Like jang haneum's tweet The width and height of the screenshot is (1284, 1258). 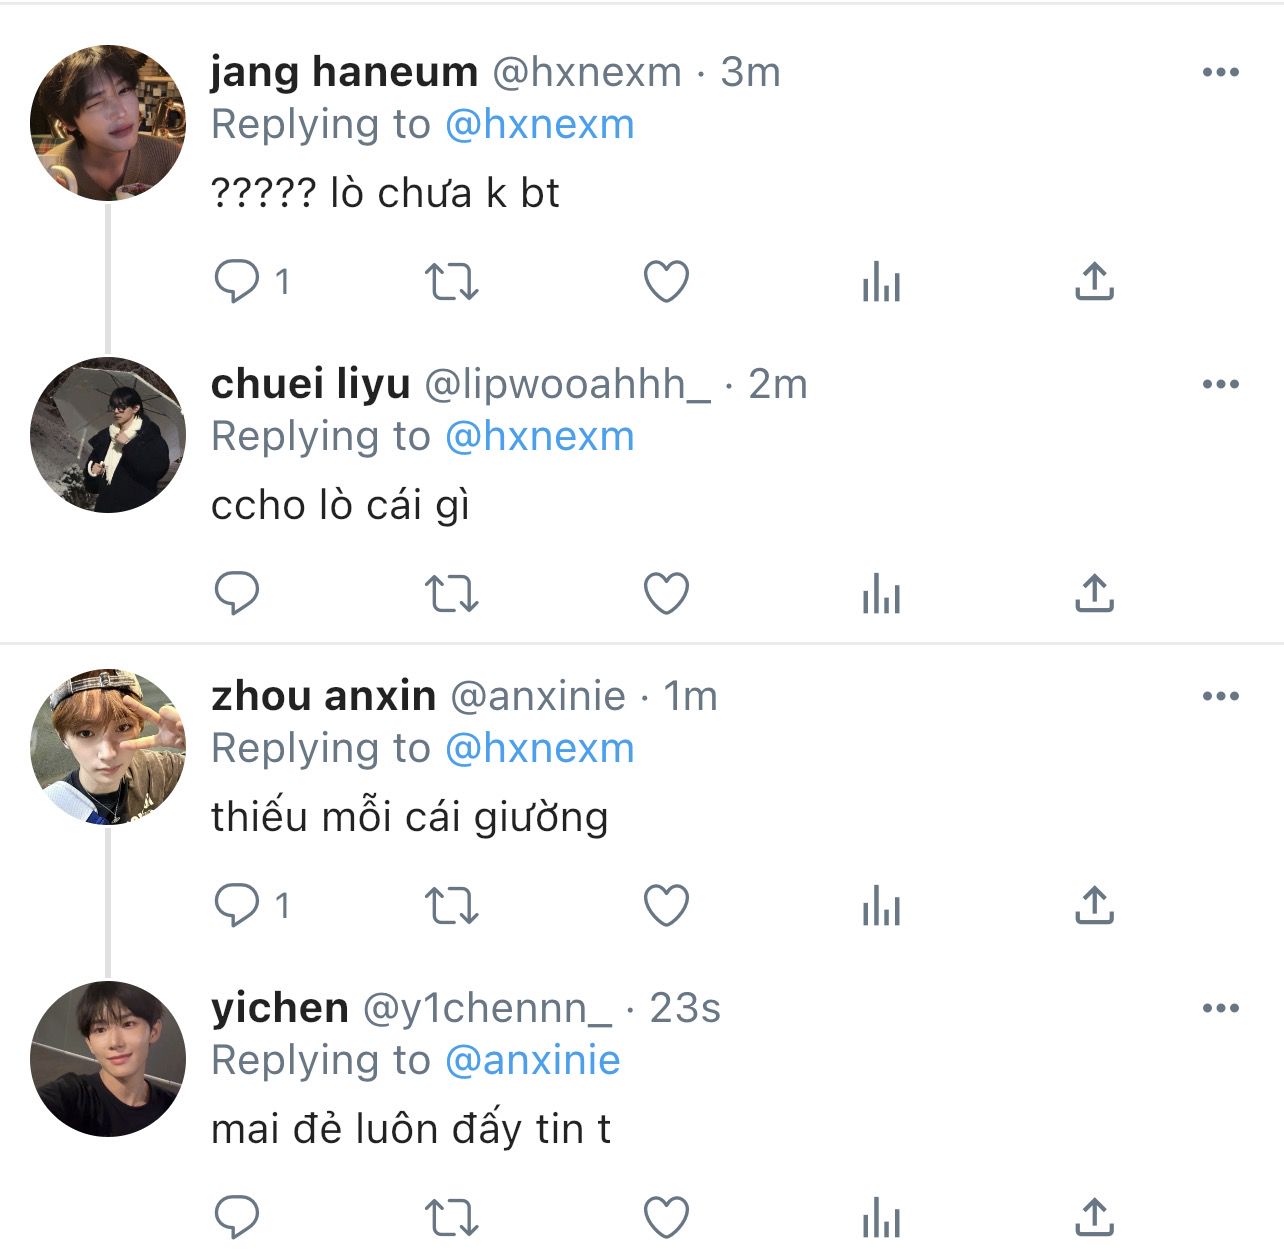click(666, 282)
